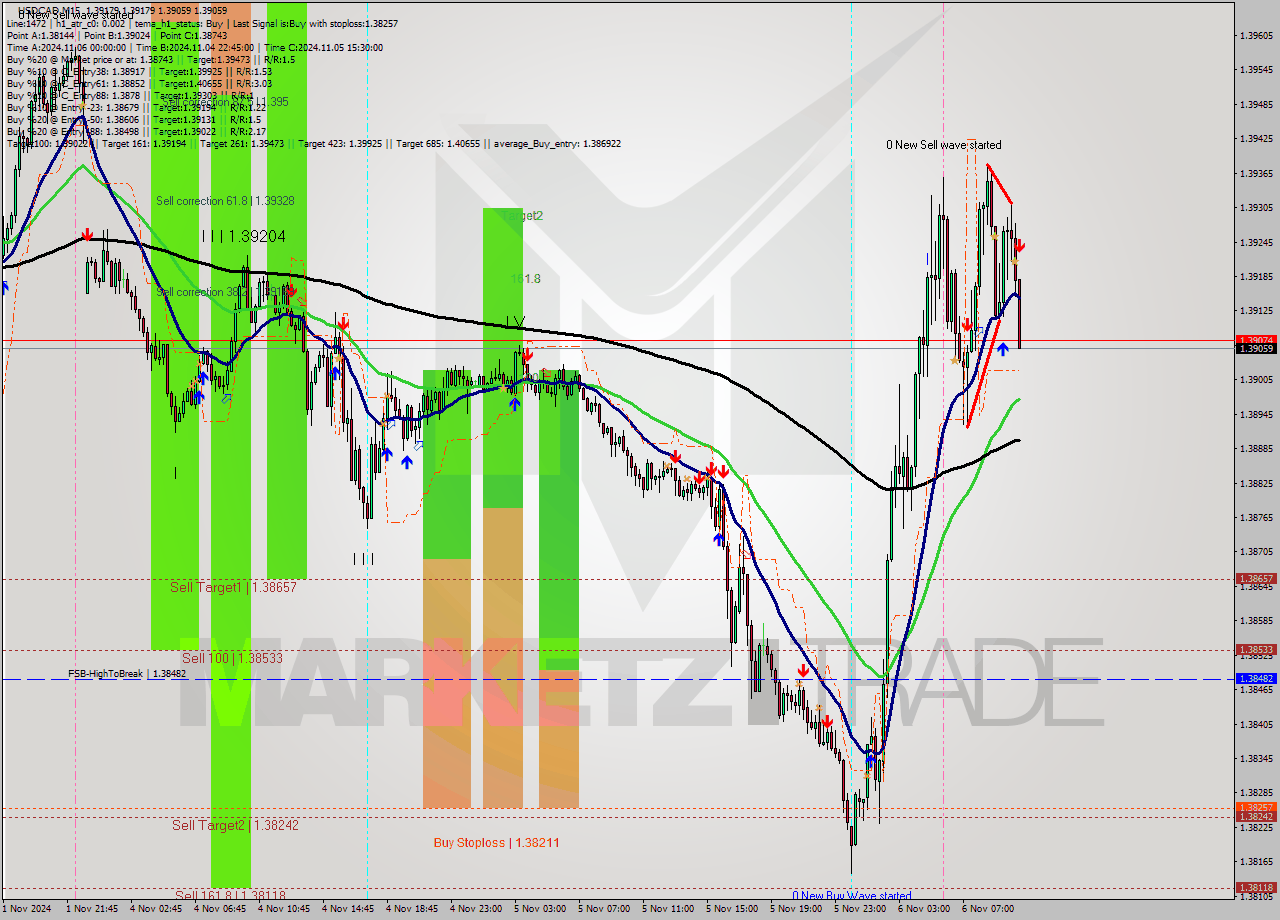The height and width of the screenshot is (920, 1280).
Task: Click the 1.39185 price axis value
Action: tap(1256, 277)
